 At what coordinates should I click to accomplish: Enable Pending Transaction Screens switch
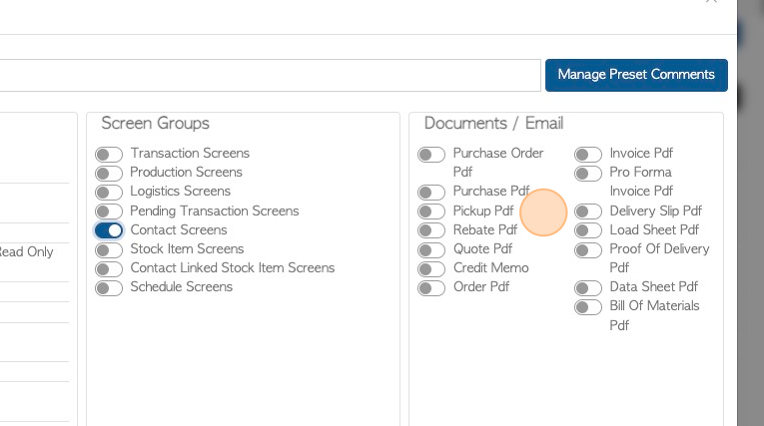pos(109,212)
